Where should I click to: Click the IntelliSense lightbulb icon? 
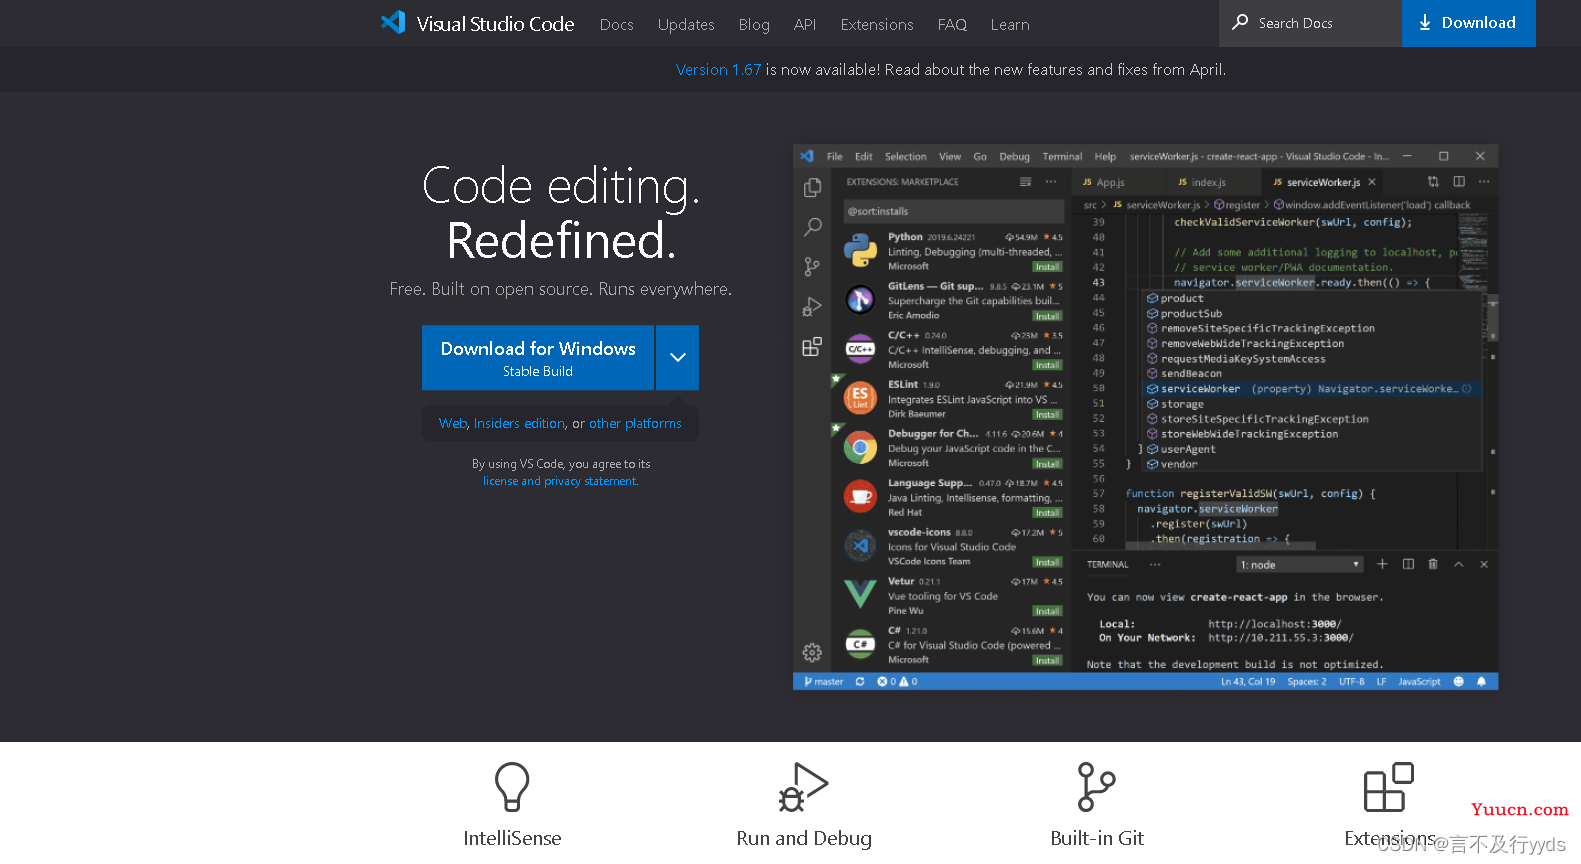pos(512,787)
